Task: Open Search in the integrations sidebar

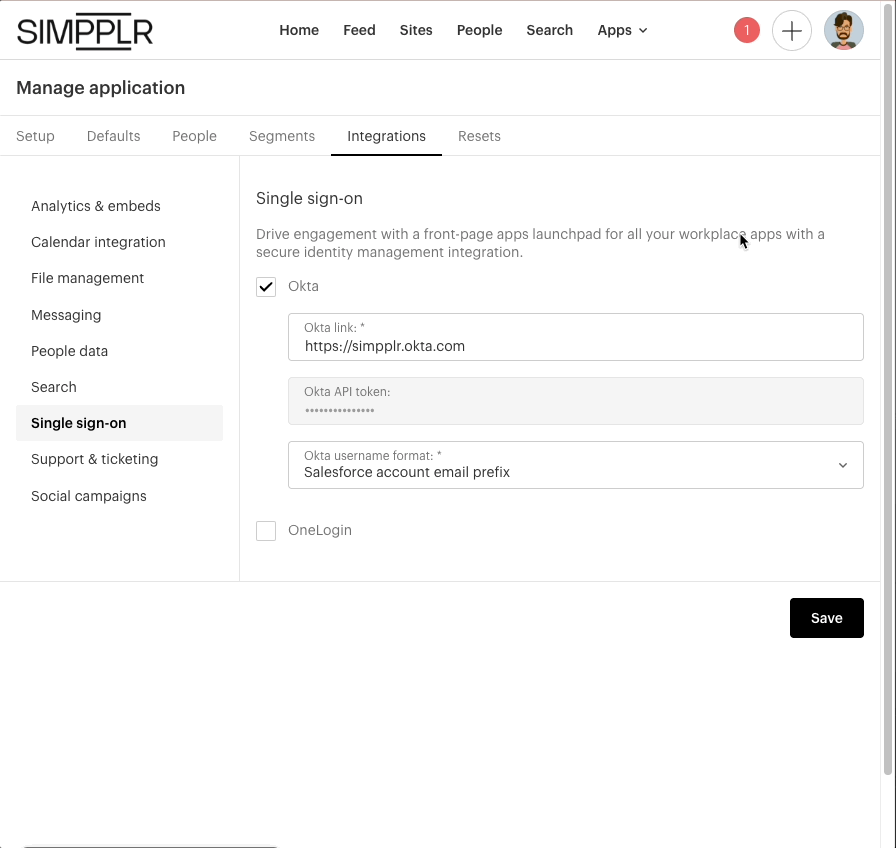Action: pyautogui.click(x=54, y=387)
